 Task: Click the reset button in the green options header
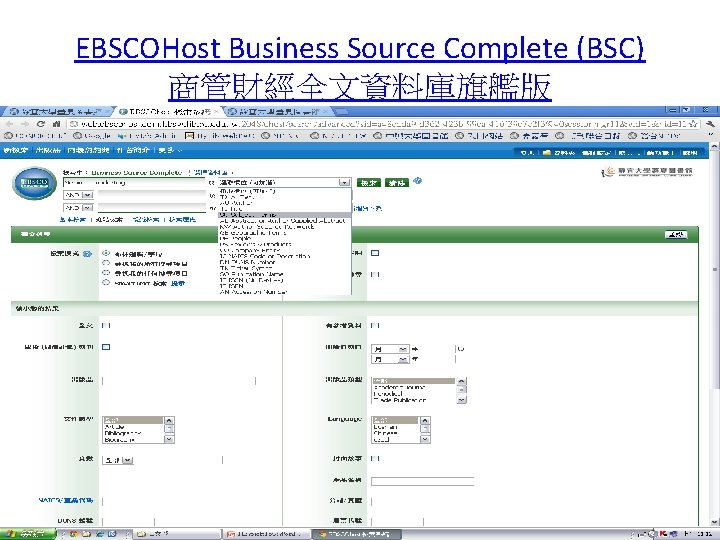(x=676, y=235)
